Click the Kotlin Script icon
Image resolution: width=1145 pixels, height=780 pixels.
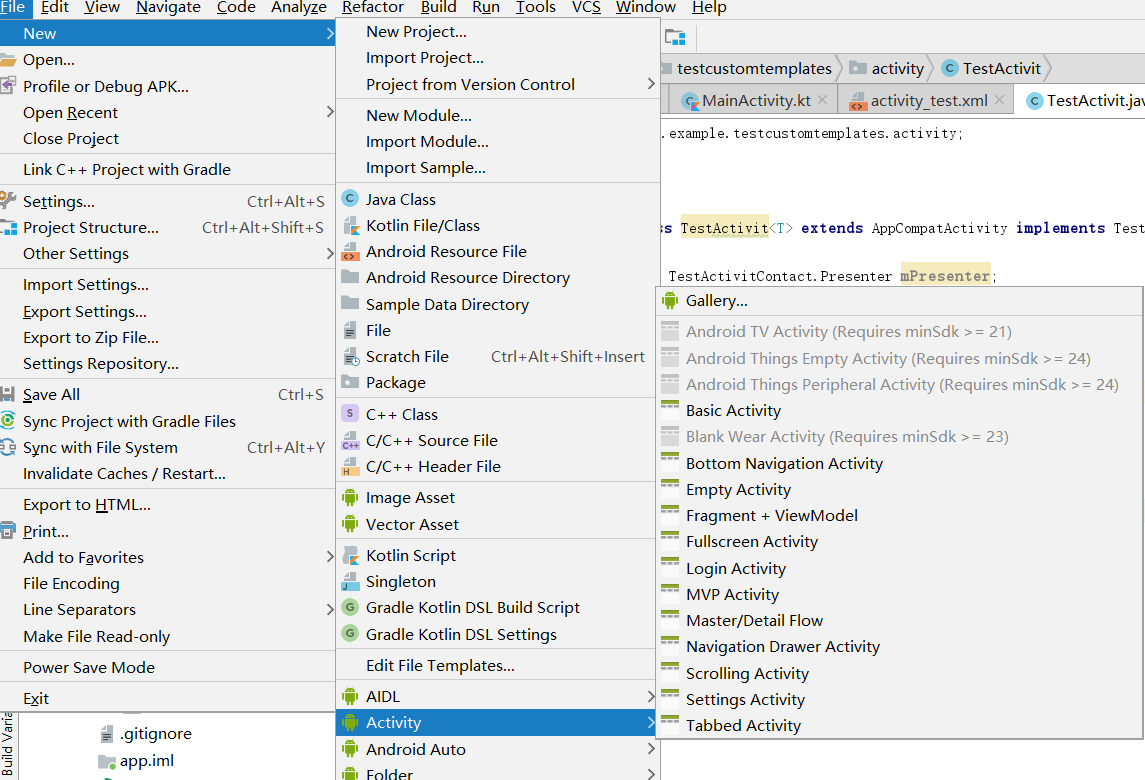click(351, 555)
